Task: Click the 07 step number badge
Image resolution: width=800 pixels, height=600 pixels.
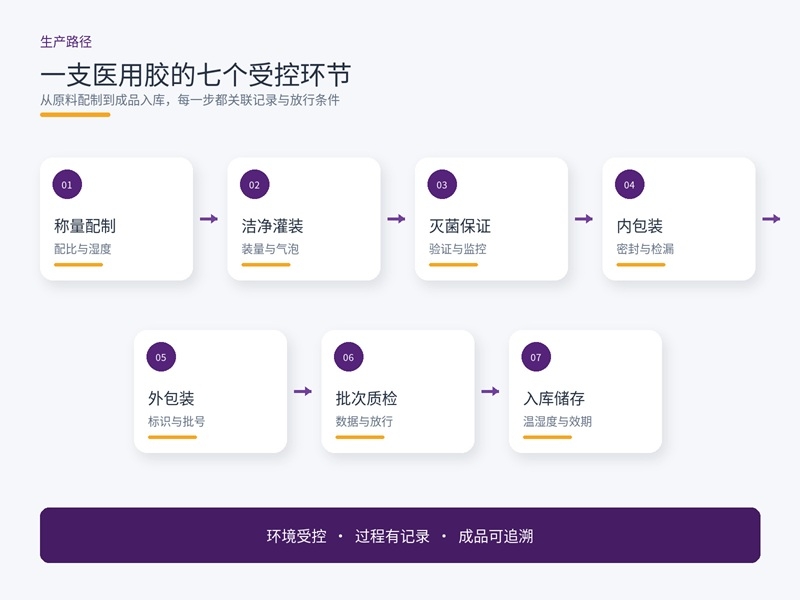Action: pos(536,357)
